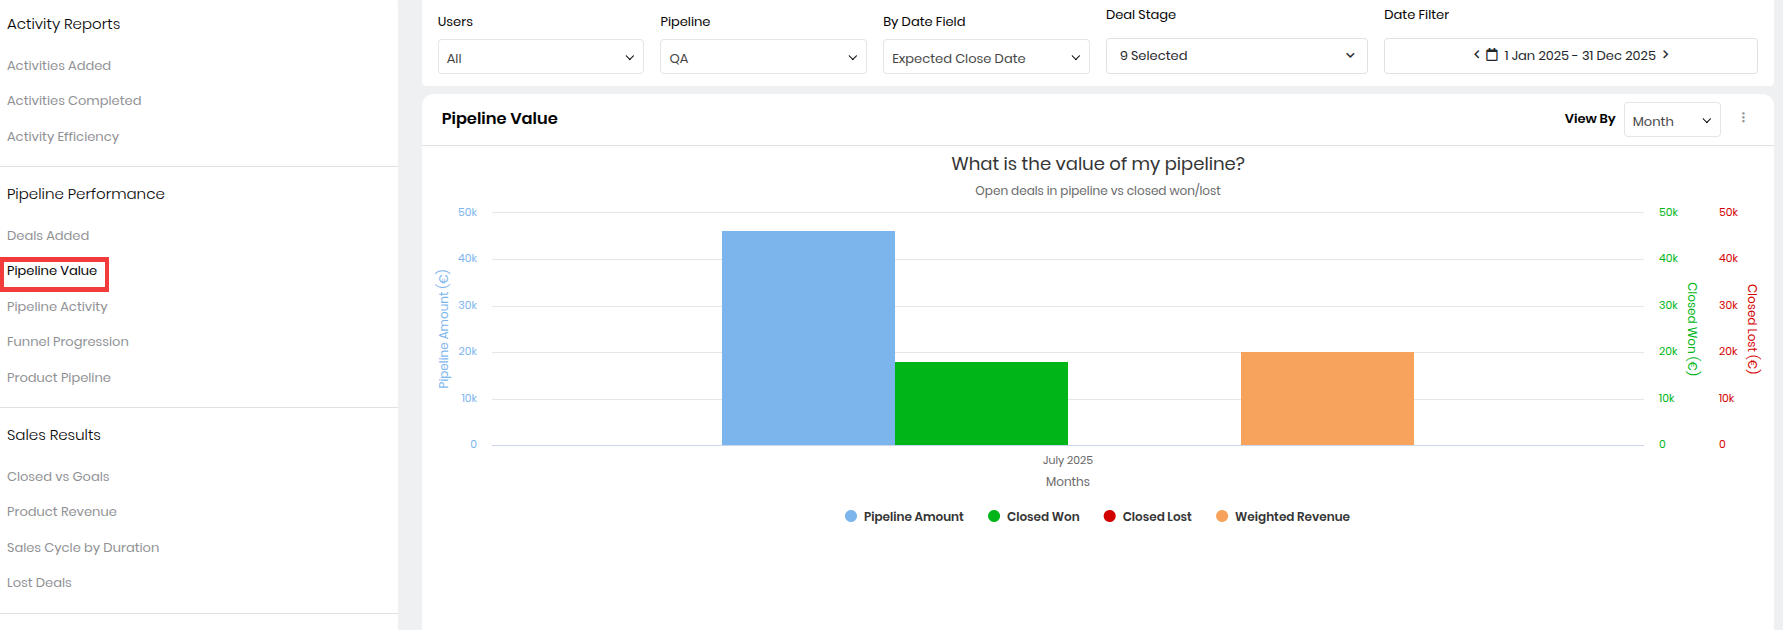Click the date range 1 Jan 2025 - 31 Dec 2025
Screen dimensions: 1783x630
click(x=1580, y=56)
